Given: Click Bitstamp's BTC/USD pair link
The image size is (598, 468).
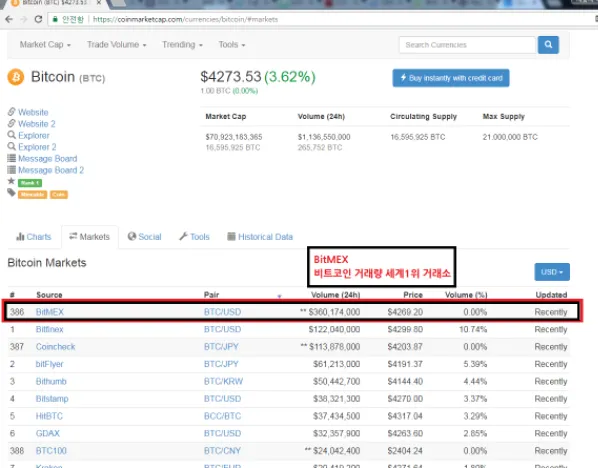Looking at the screenshot, I should point(222,399).
